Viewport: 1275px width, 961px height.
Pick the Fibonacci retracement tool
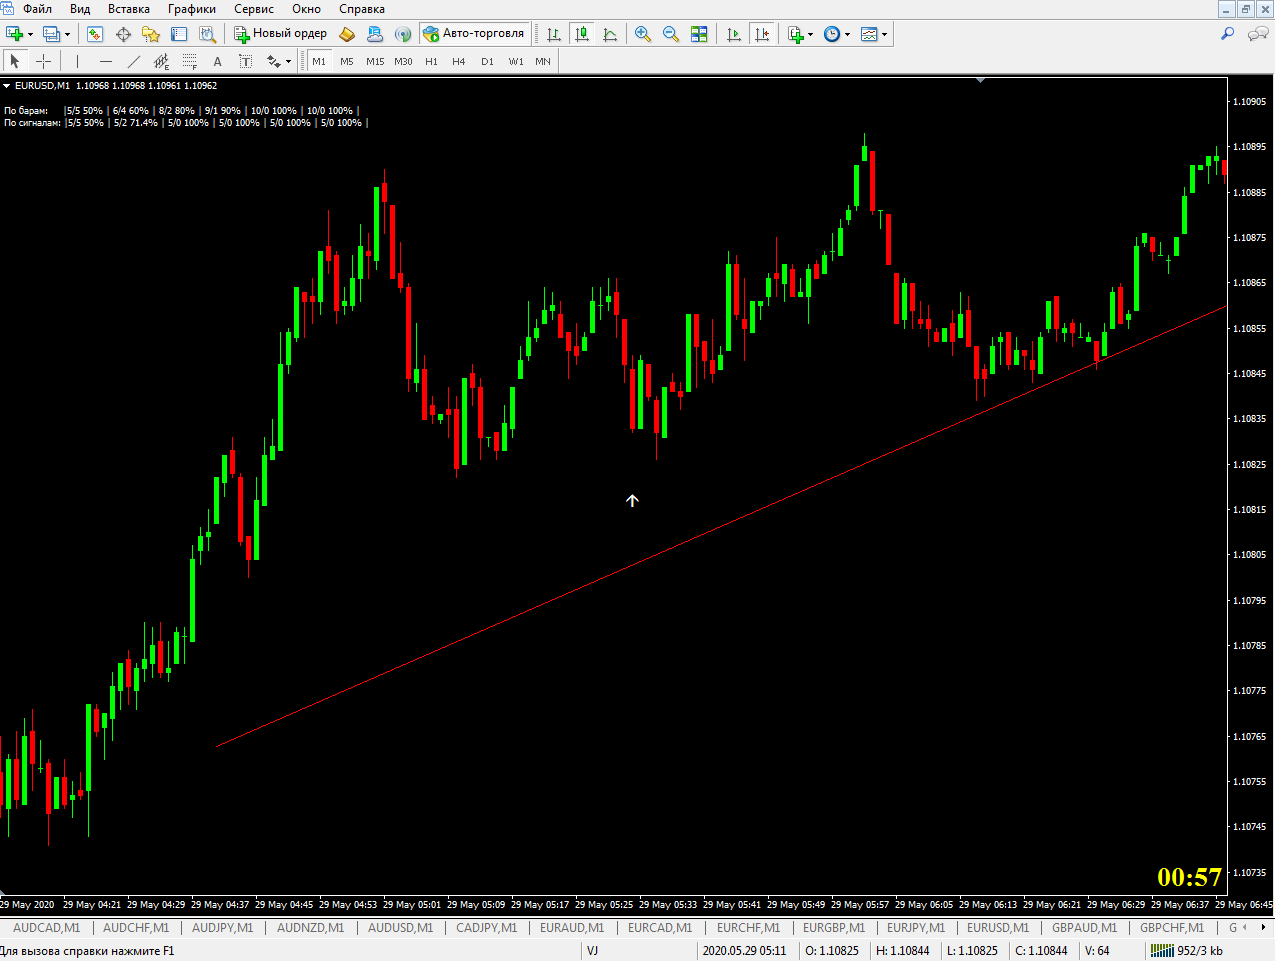click(x=189, y=62)
